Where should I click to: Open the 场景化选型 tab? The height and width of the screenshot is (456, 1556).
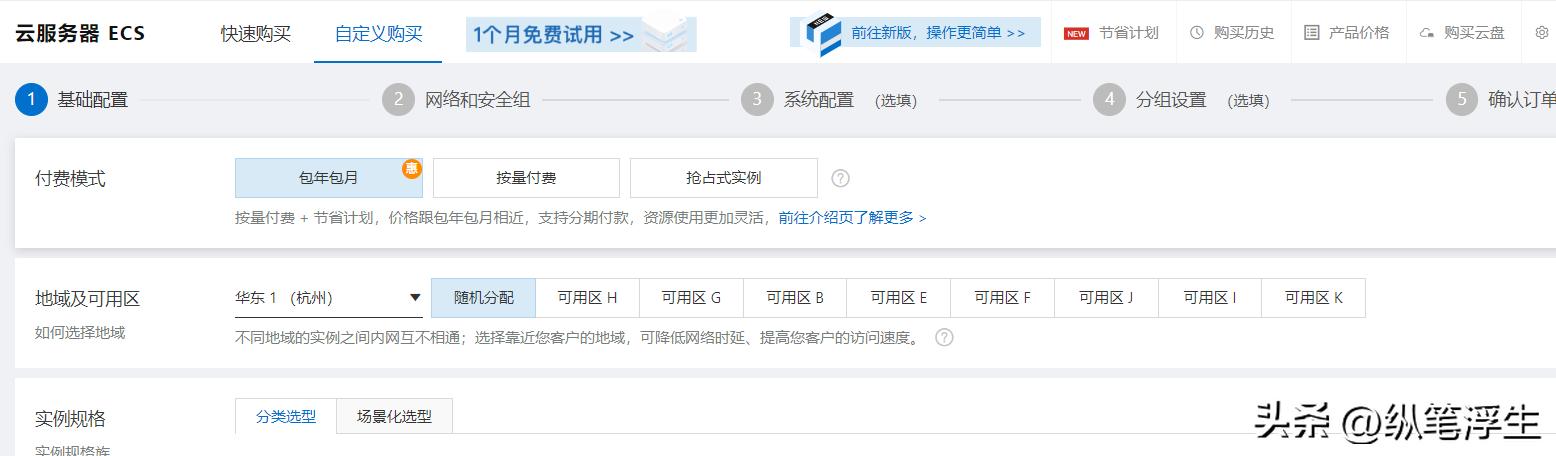tap(395, 416)
